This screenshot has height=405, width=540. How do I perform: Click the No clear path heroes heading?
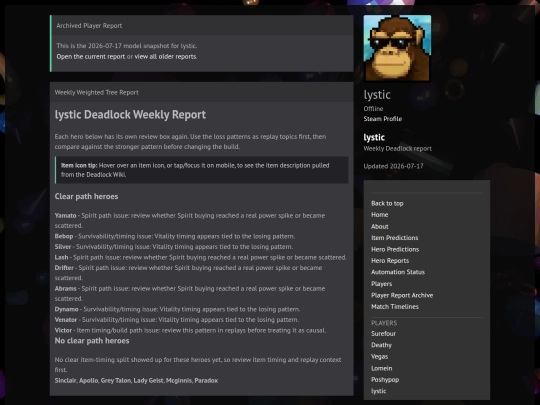coord(92,341)
